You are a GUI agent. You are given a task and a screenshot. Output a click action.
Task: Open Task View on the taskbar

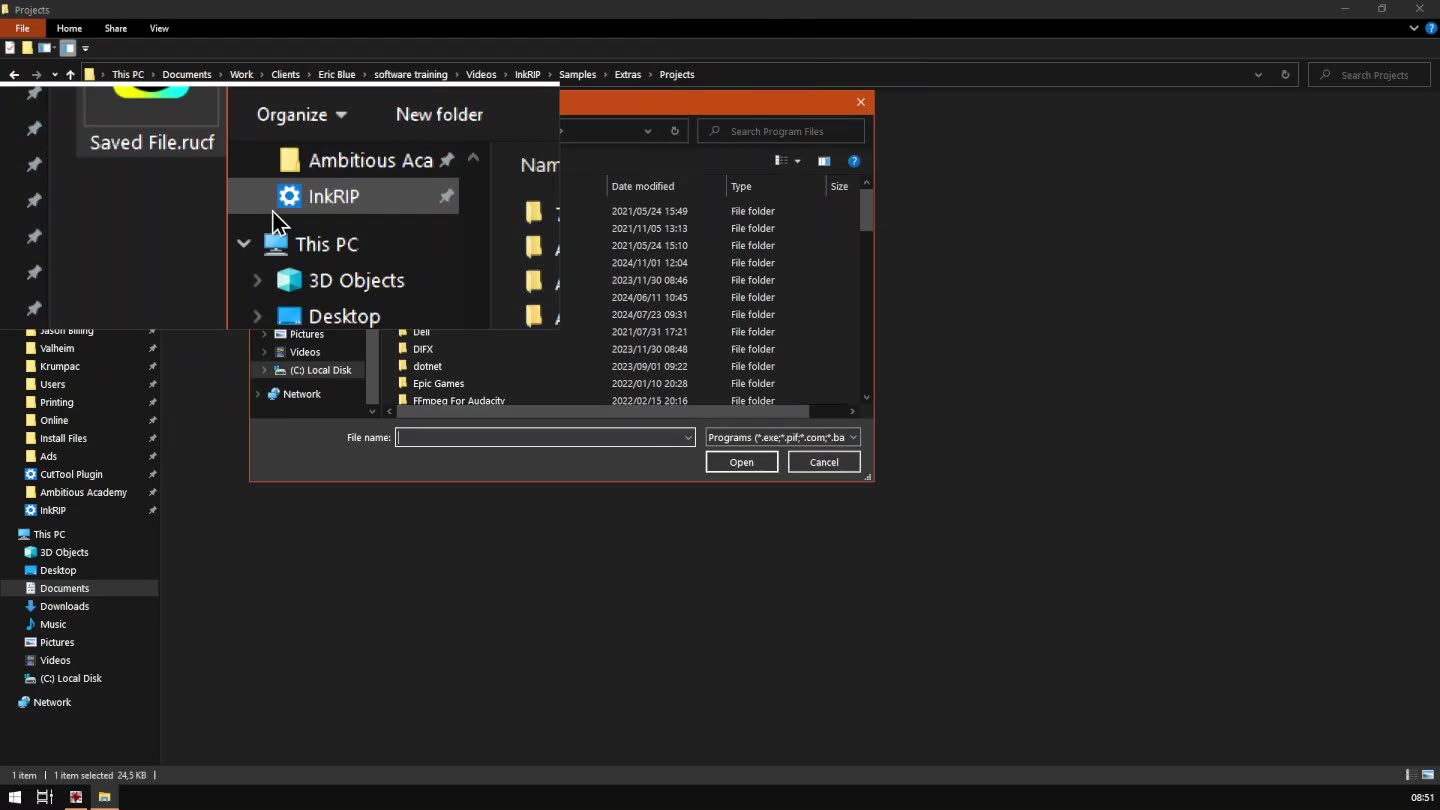click(44, 797)
